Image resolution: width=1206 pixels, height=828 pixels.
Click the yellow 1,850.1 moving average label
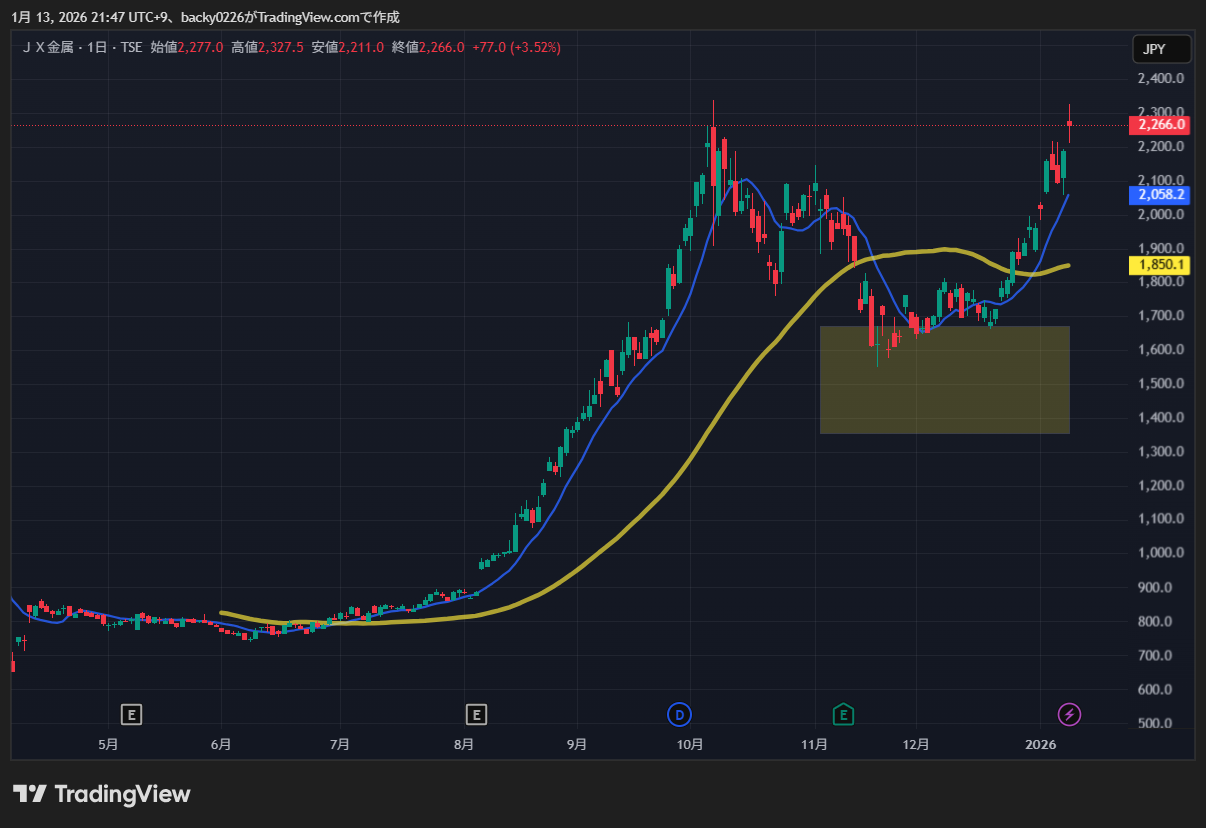(x=1160, y=265)
